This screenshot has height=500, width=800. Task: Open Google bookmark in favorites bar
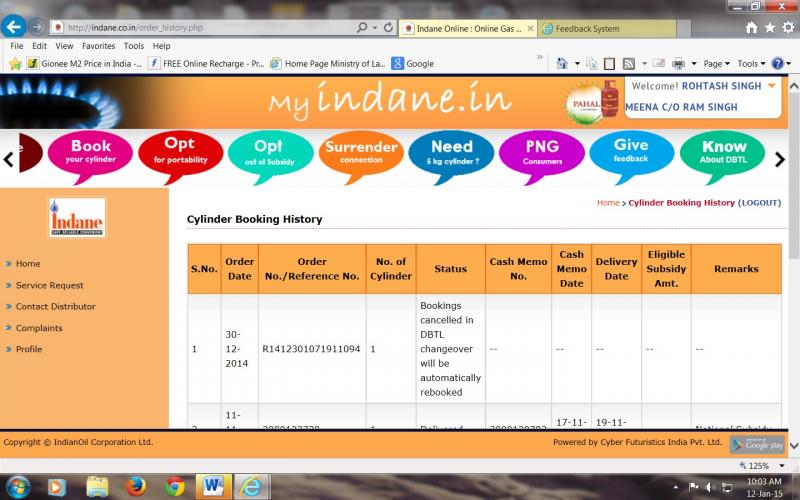(413, 64)
